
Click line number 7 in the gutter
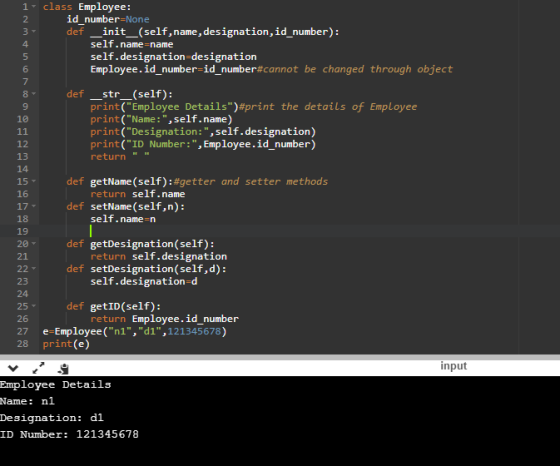25,82
